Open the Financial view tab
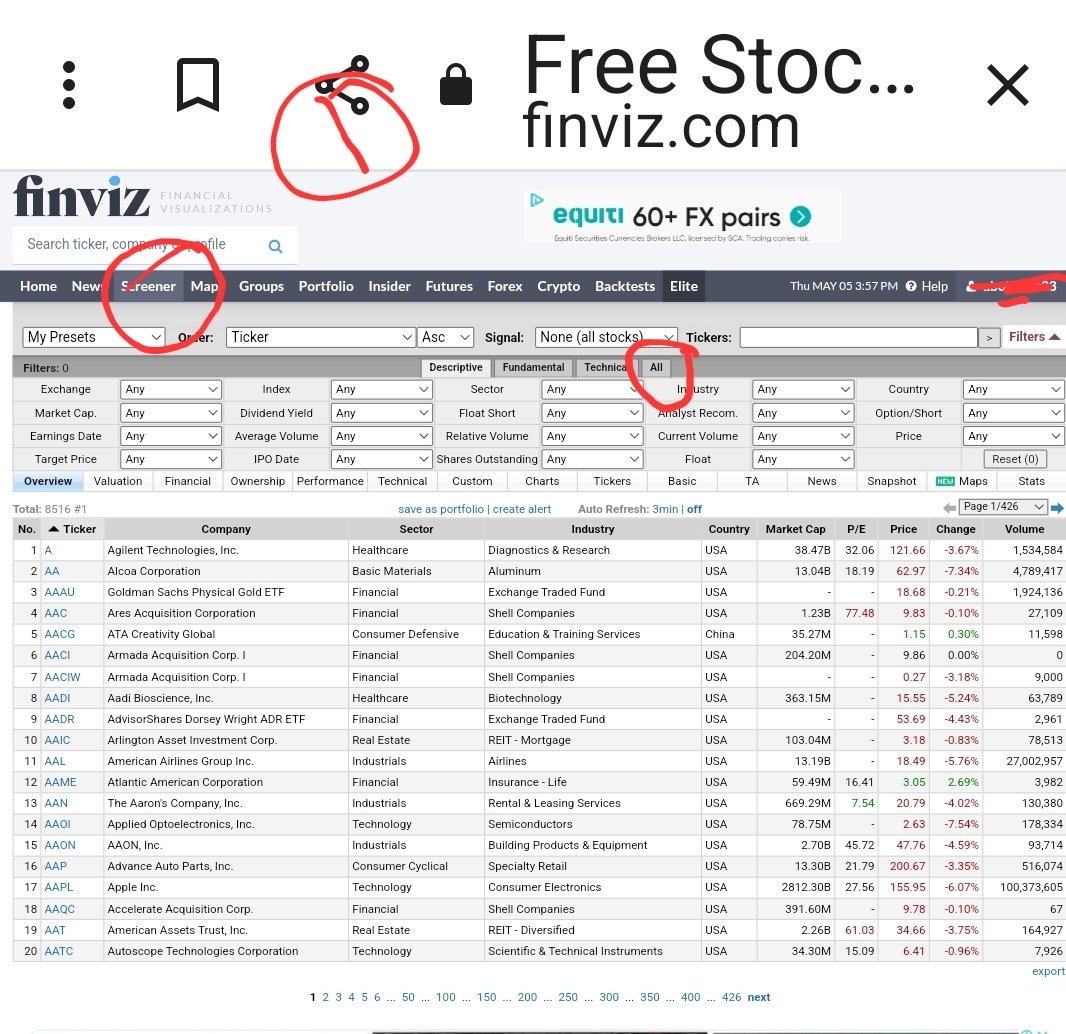 click(x=188, y=481)
